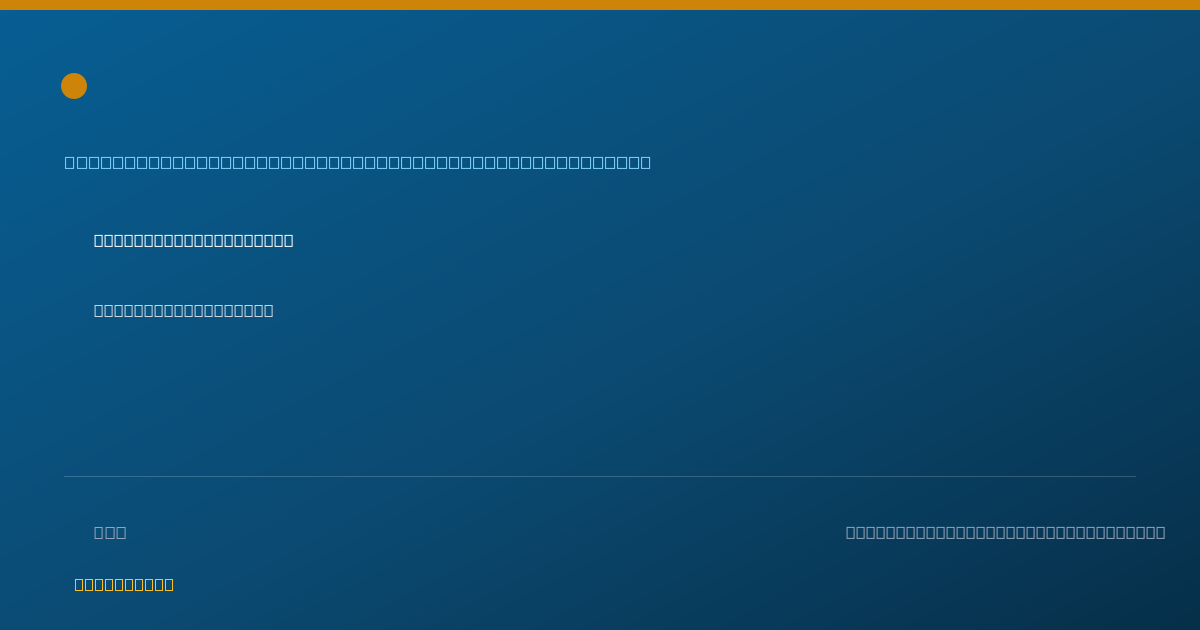Click the yellow text link in the footer
The image size is (1200, 630).
coord(124,584)
